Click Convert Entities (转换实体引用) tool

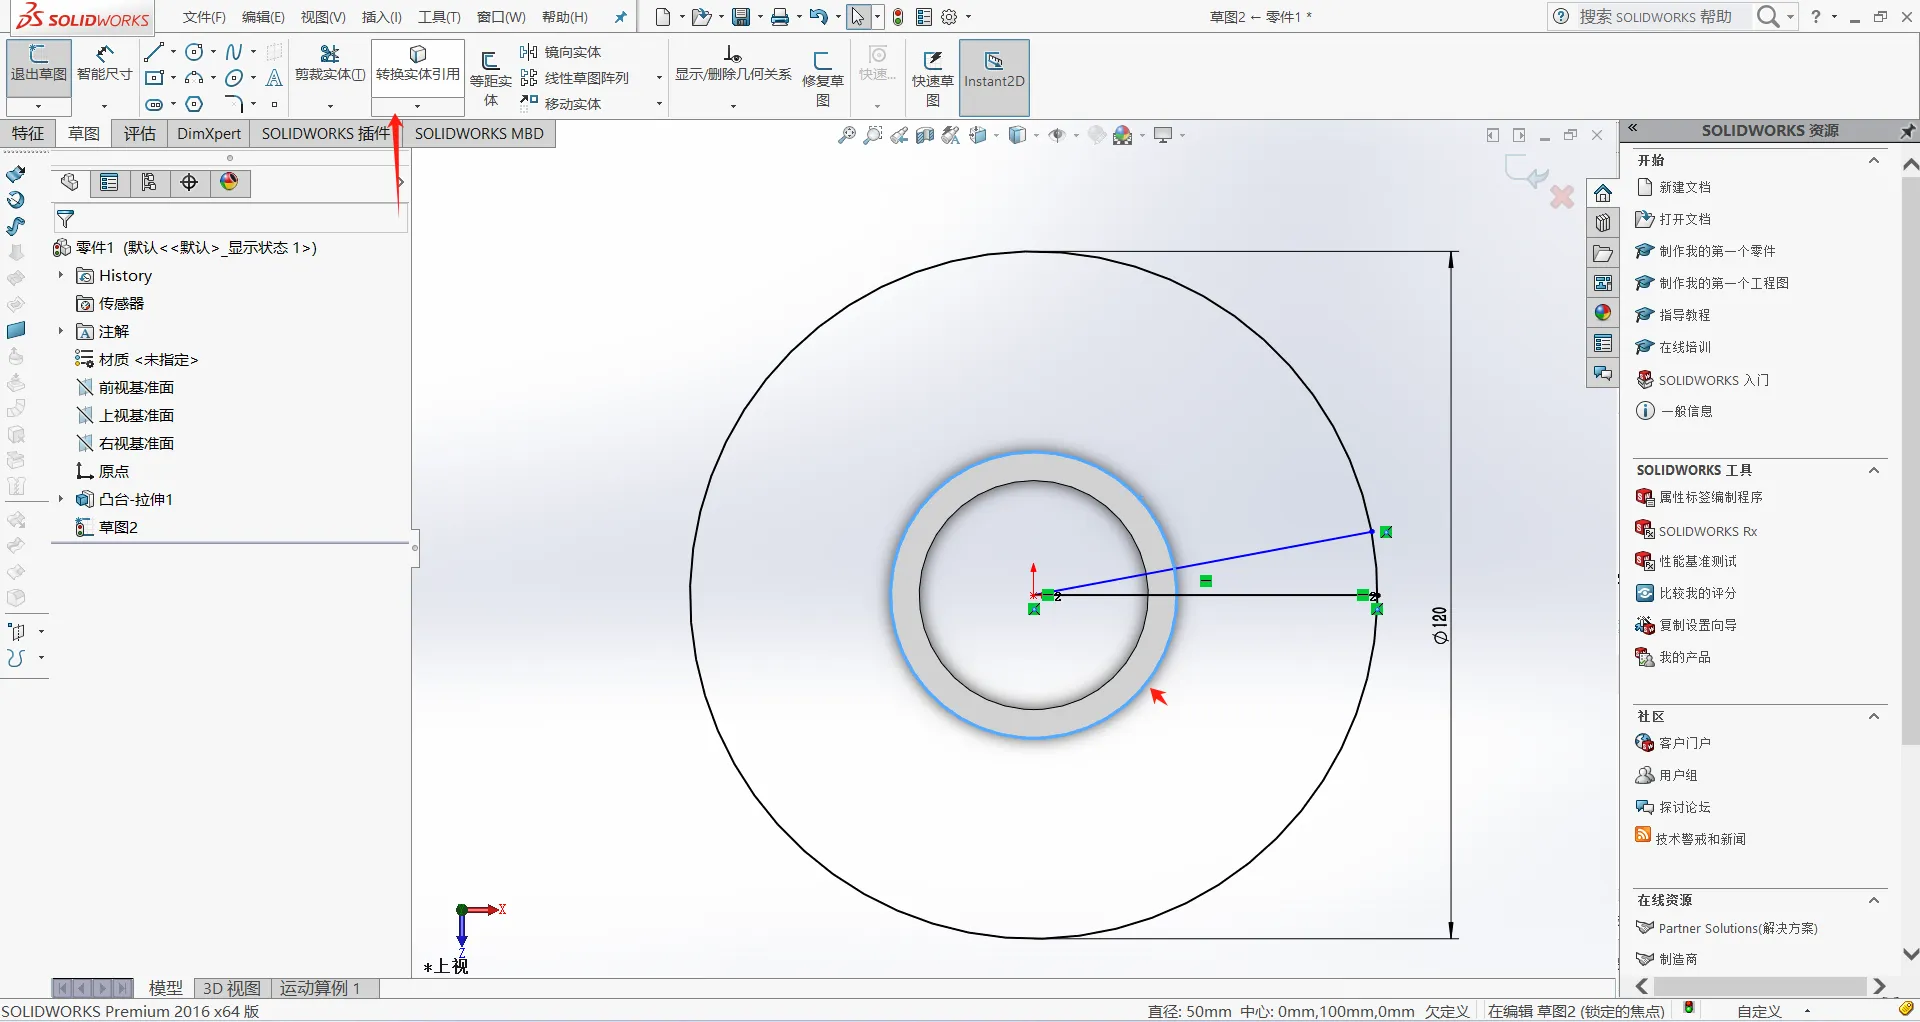pyautogui.click(x=418, y=64)
